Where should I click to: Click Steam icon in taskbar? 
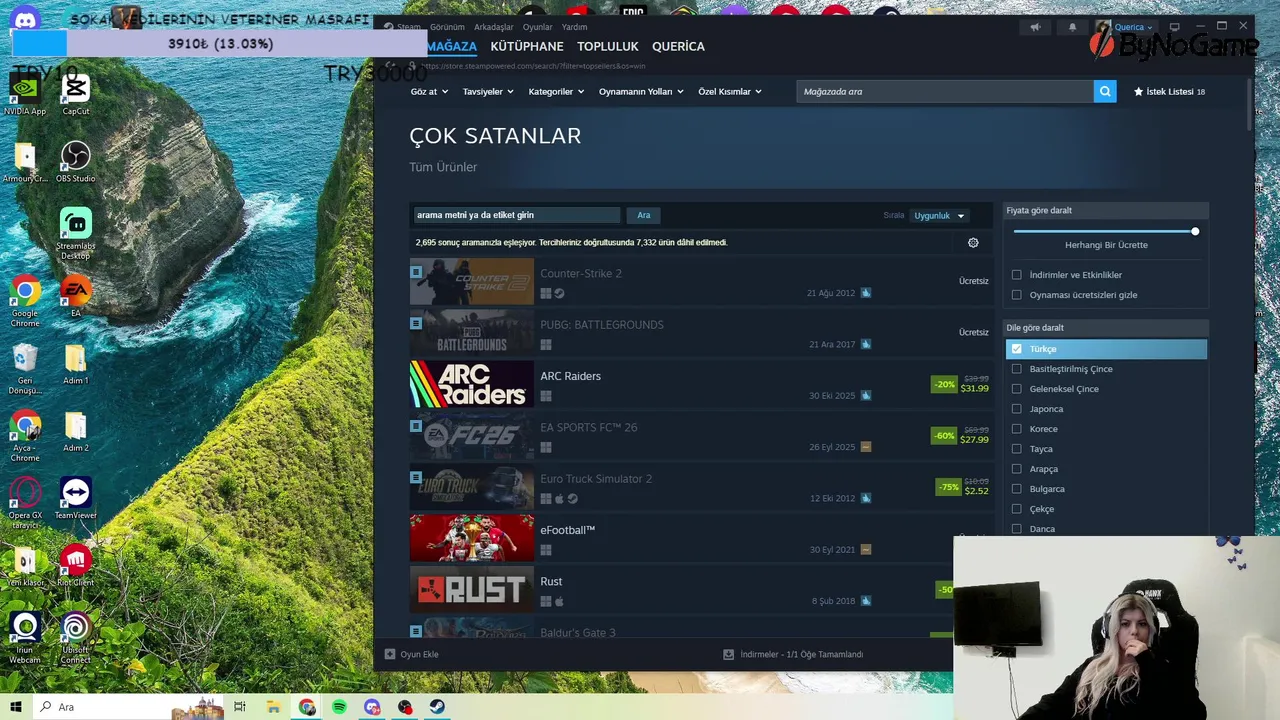point(438,707)
